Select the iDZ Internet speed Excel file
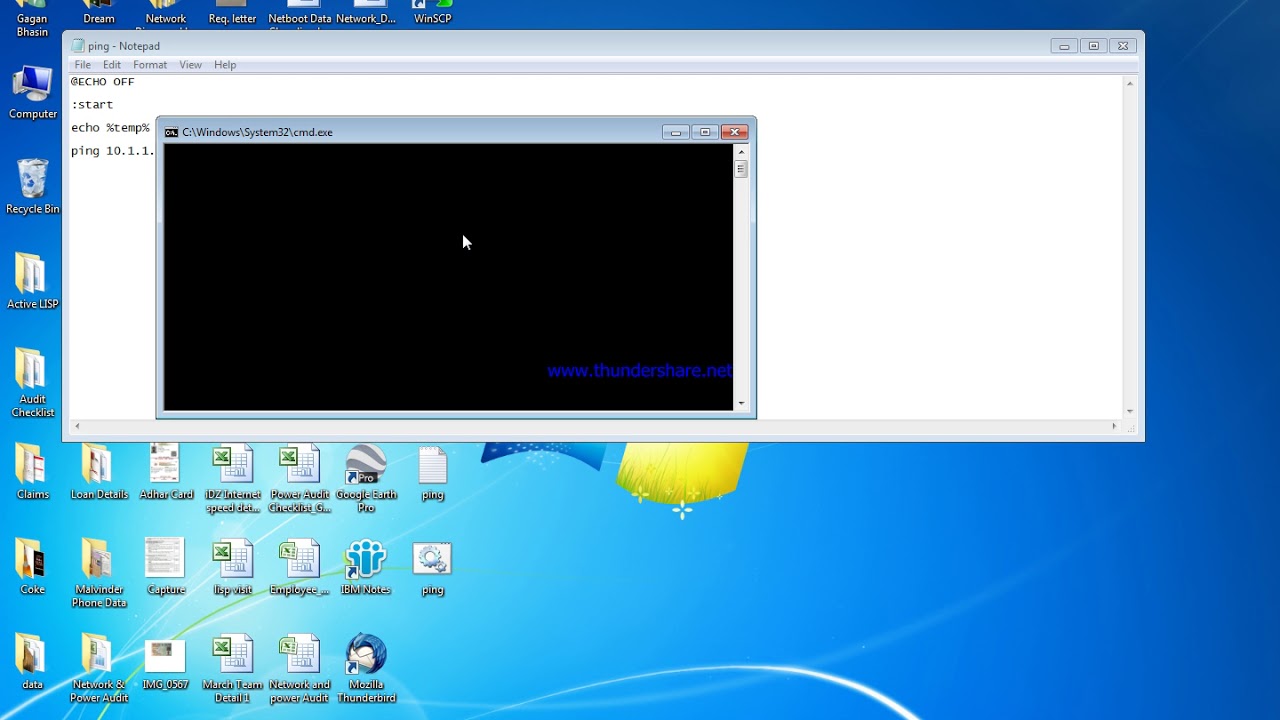This screenshot has width=1280, height=720. (233, 479)
